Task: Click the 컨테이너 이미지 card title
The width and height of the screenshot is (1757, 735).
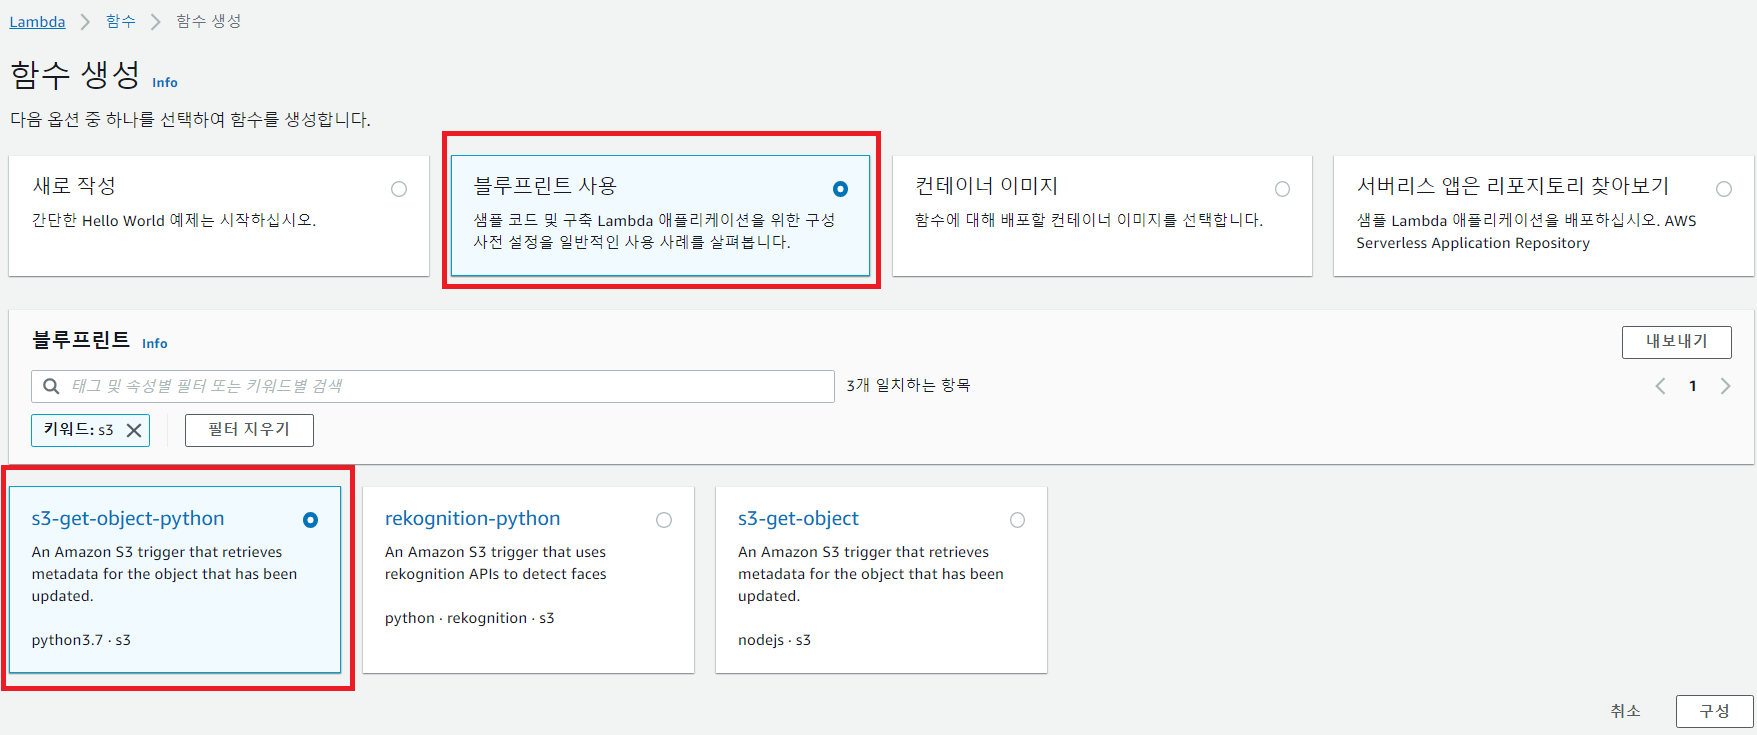Action: click(986, 186)
